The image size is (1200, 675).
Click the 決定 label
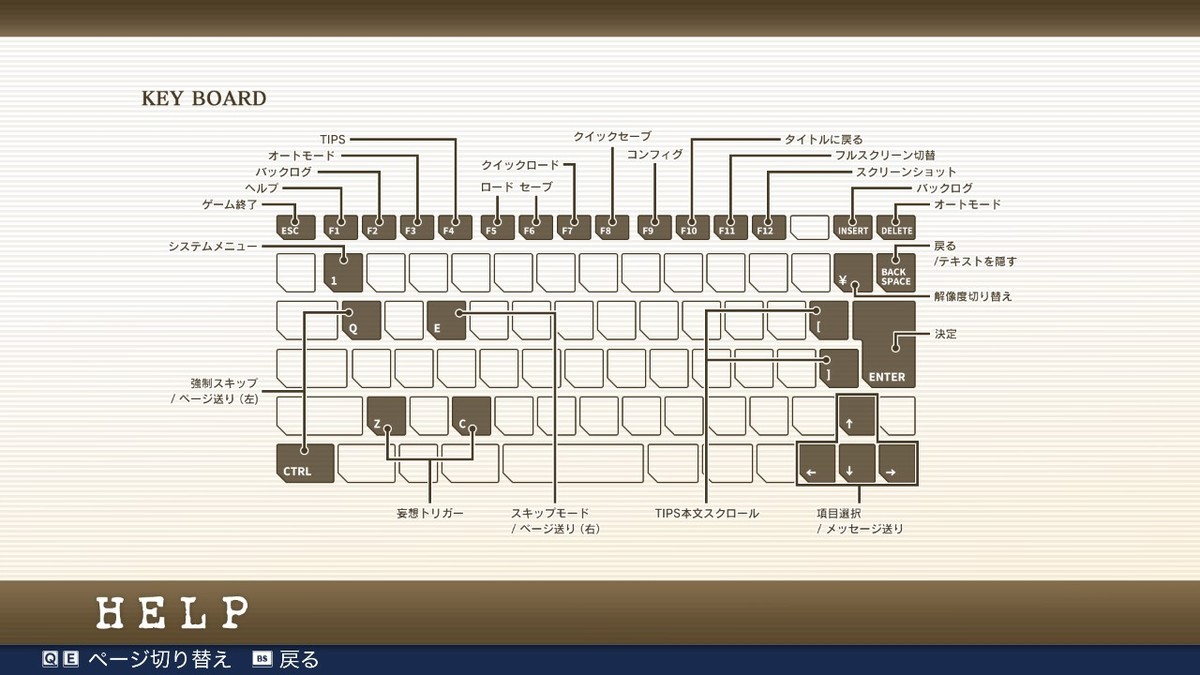click(945, 333)
